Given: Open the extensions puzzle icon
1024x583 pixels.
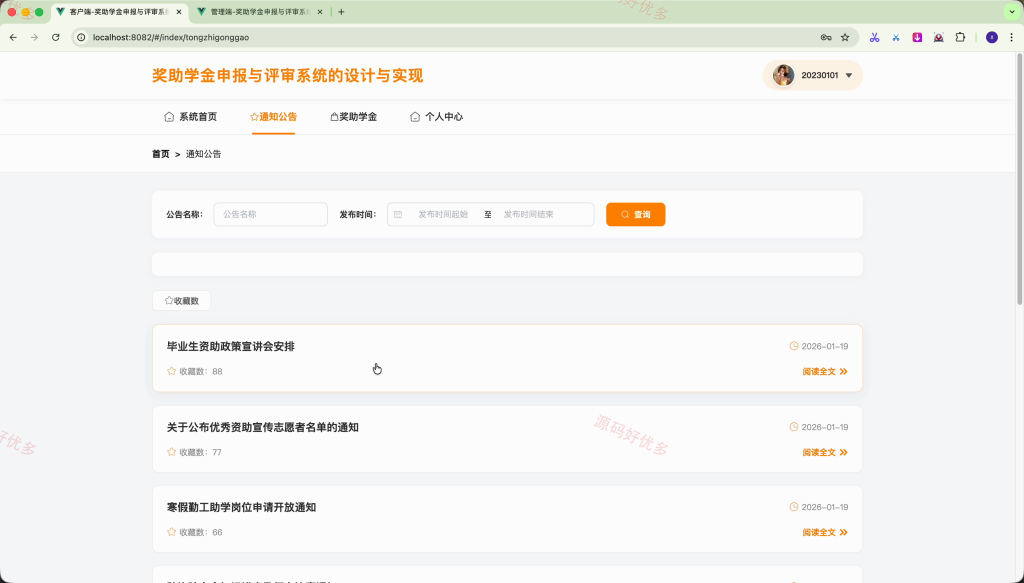Looking at the screenshot, I should click(960, 37).
